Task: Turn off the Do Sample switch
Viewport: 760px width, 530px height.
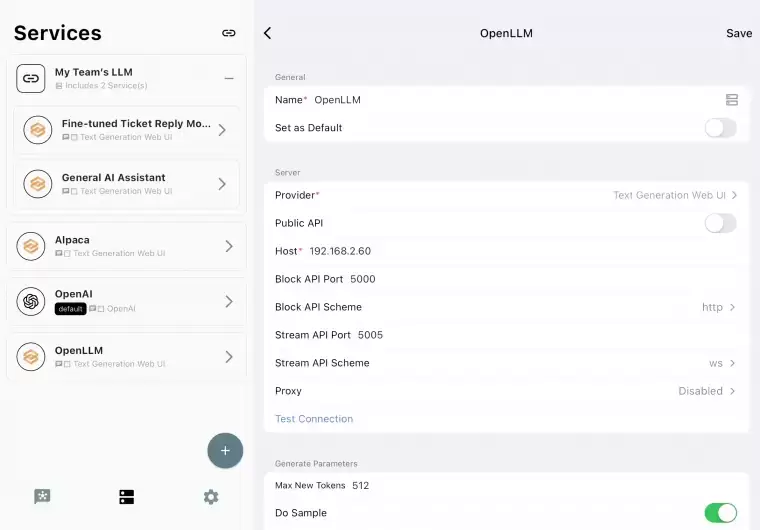Action: tap(720, 513)
